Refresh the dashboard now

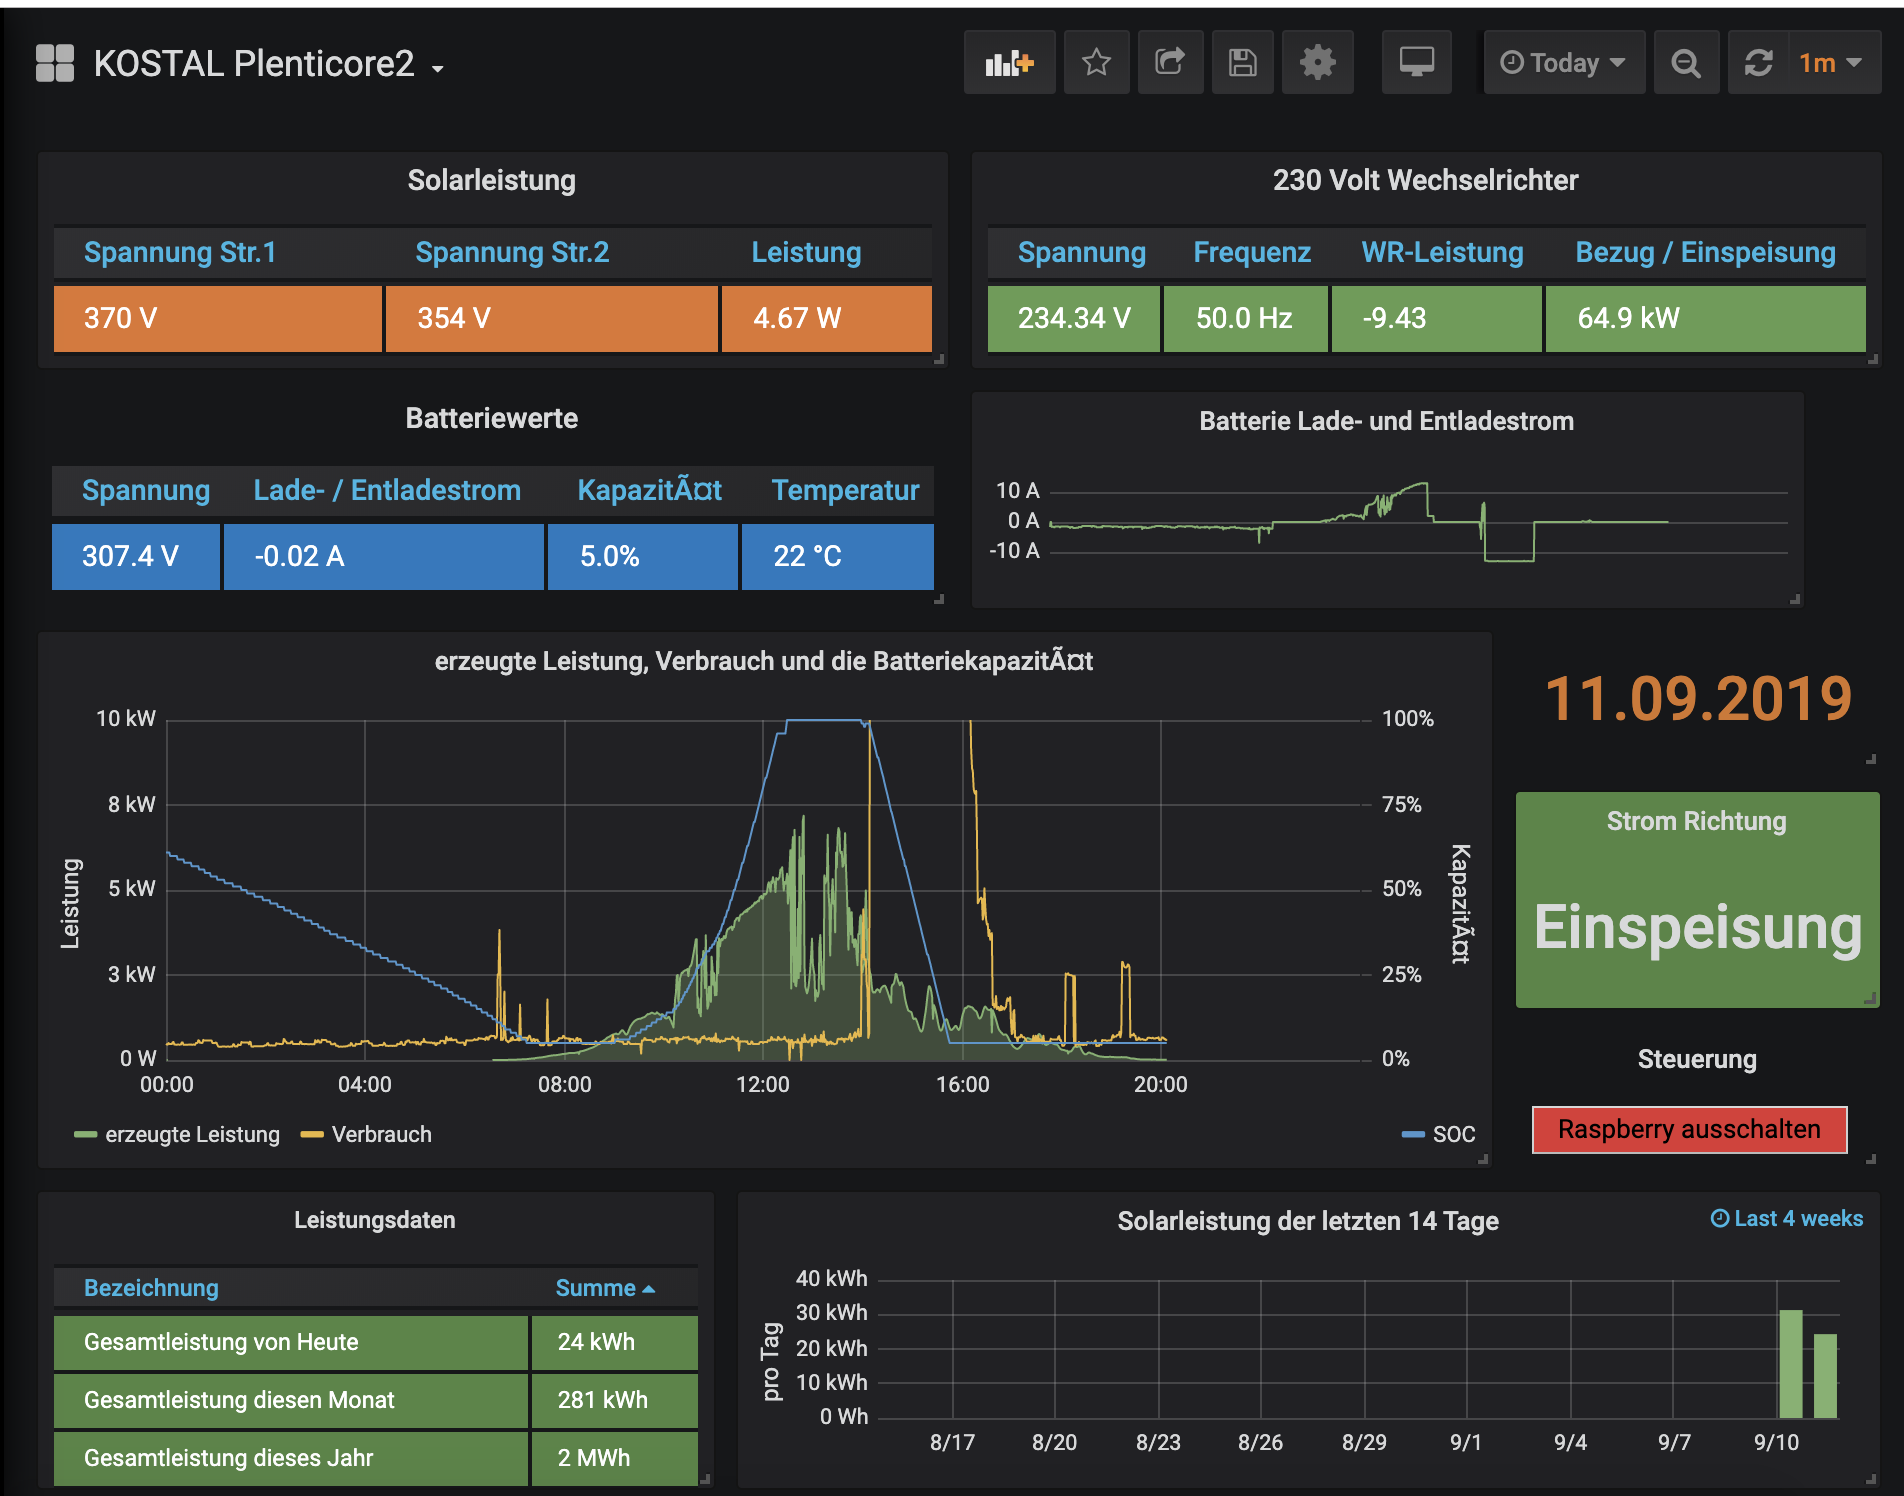coord(1759,63)
